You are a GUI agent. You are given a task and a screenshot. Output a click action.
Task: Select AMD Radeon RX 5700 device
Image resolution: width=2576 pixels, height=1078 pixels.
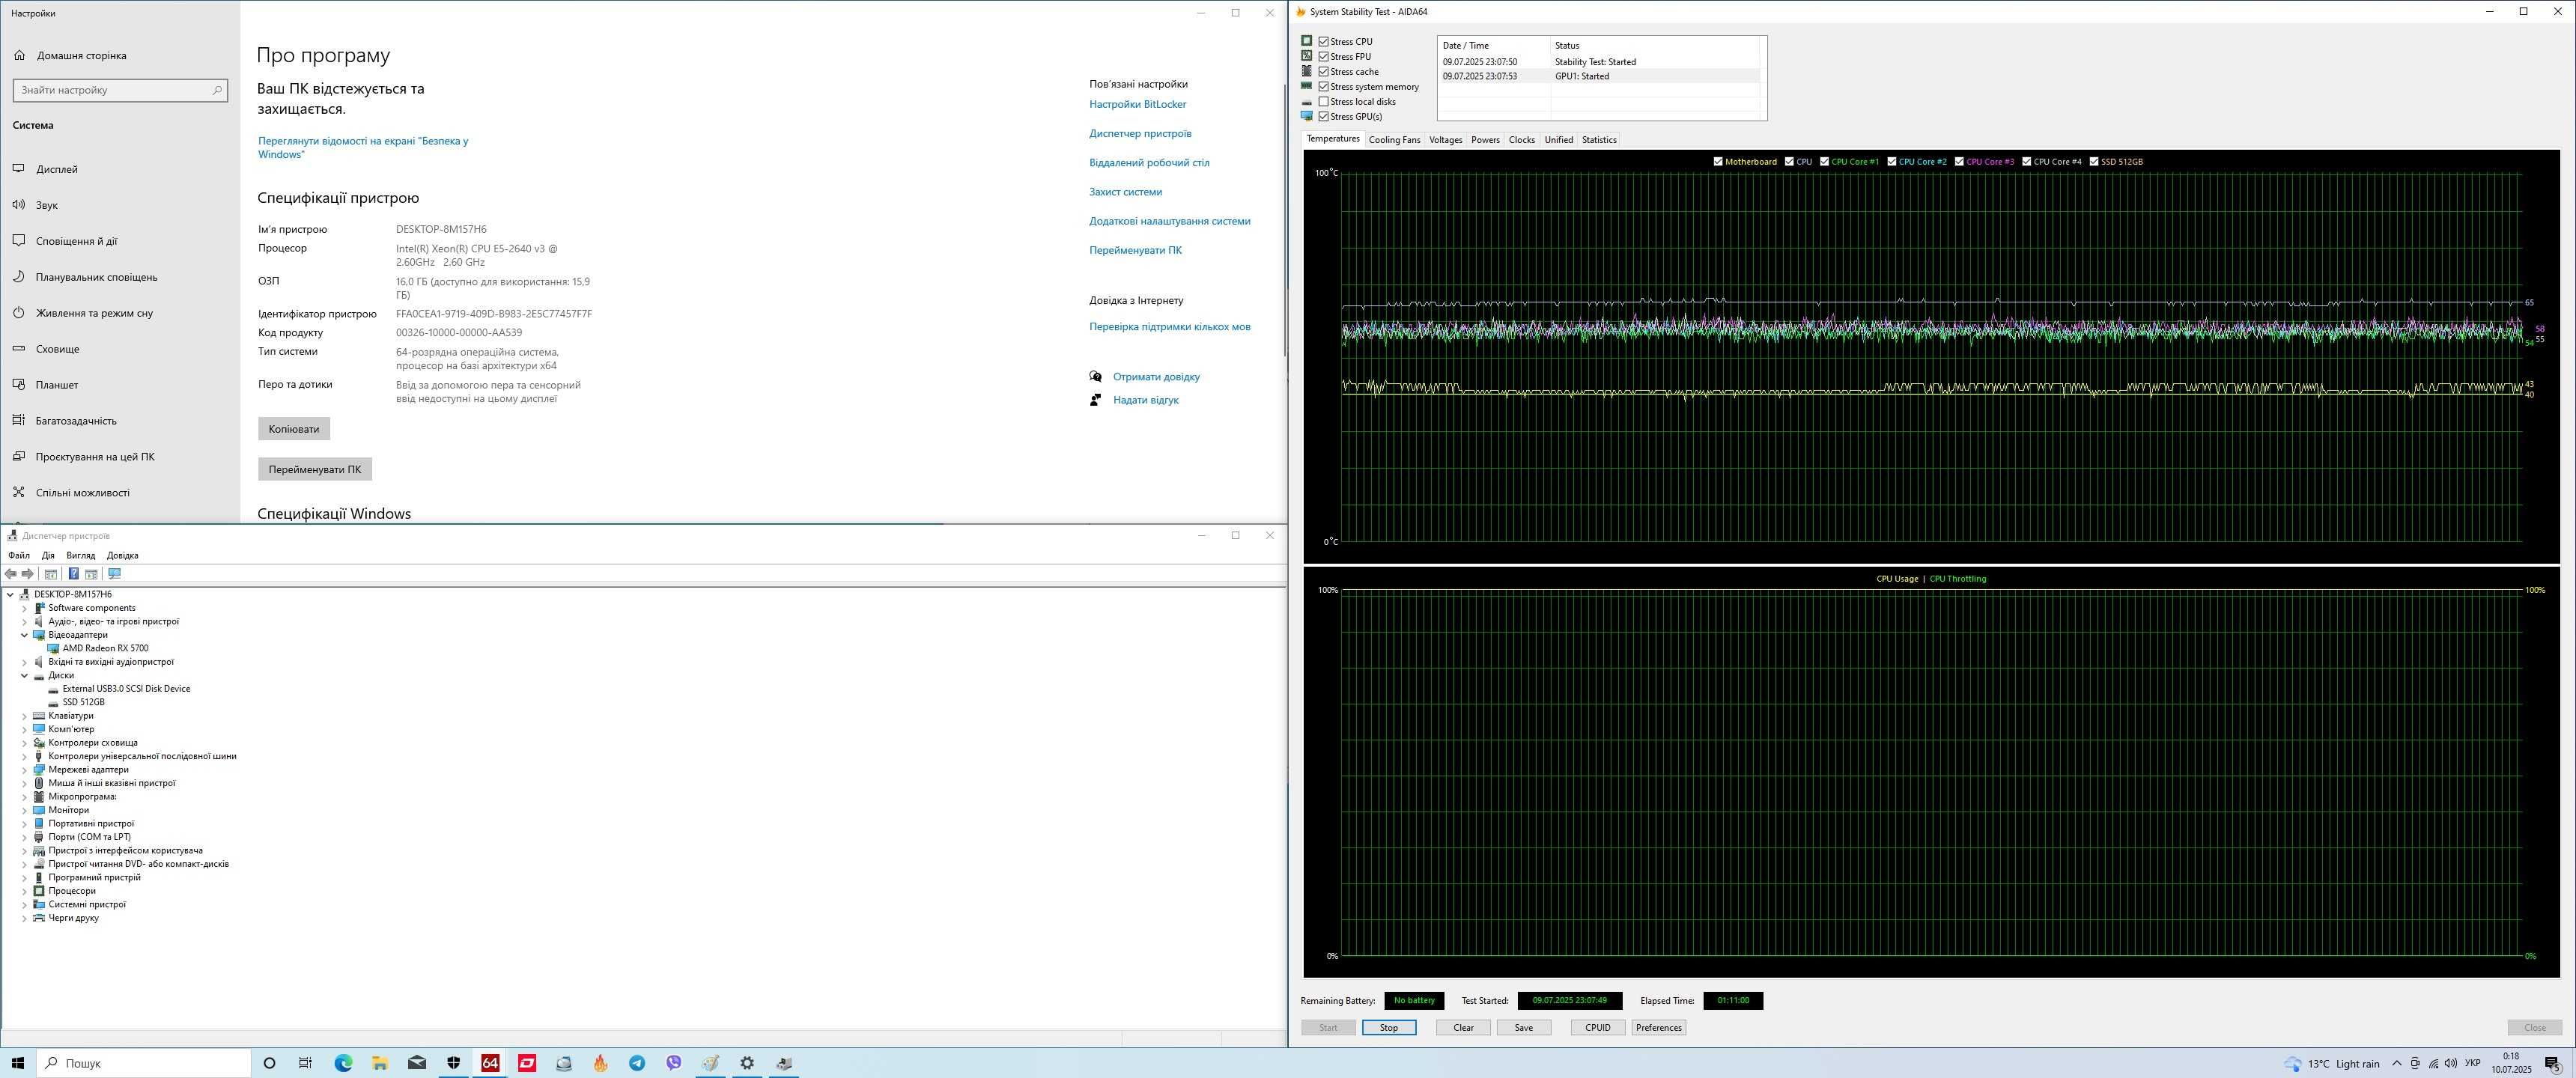pos(105,649)
